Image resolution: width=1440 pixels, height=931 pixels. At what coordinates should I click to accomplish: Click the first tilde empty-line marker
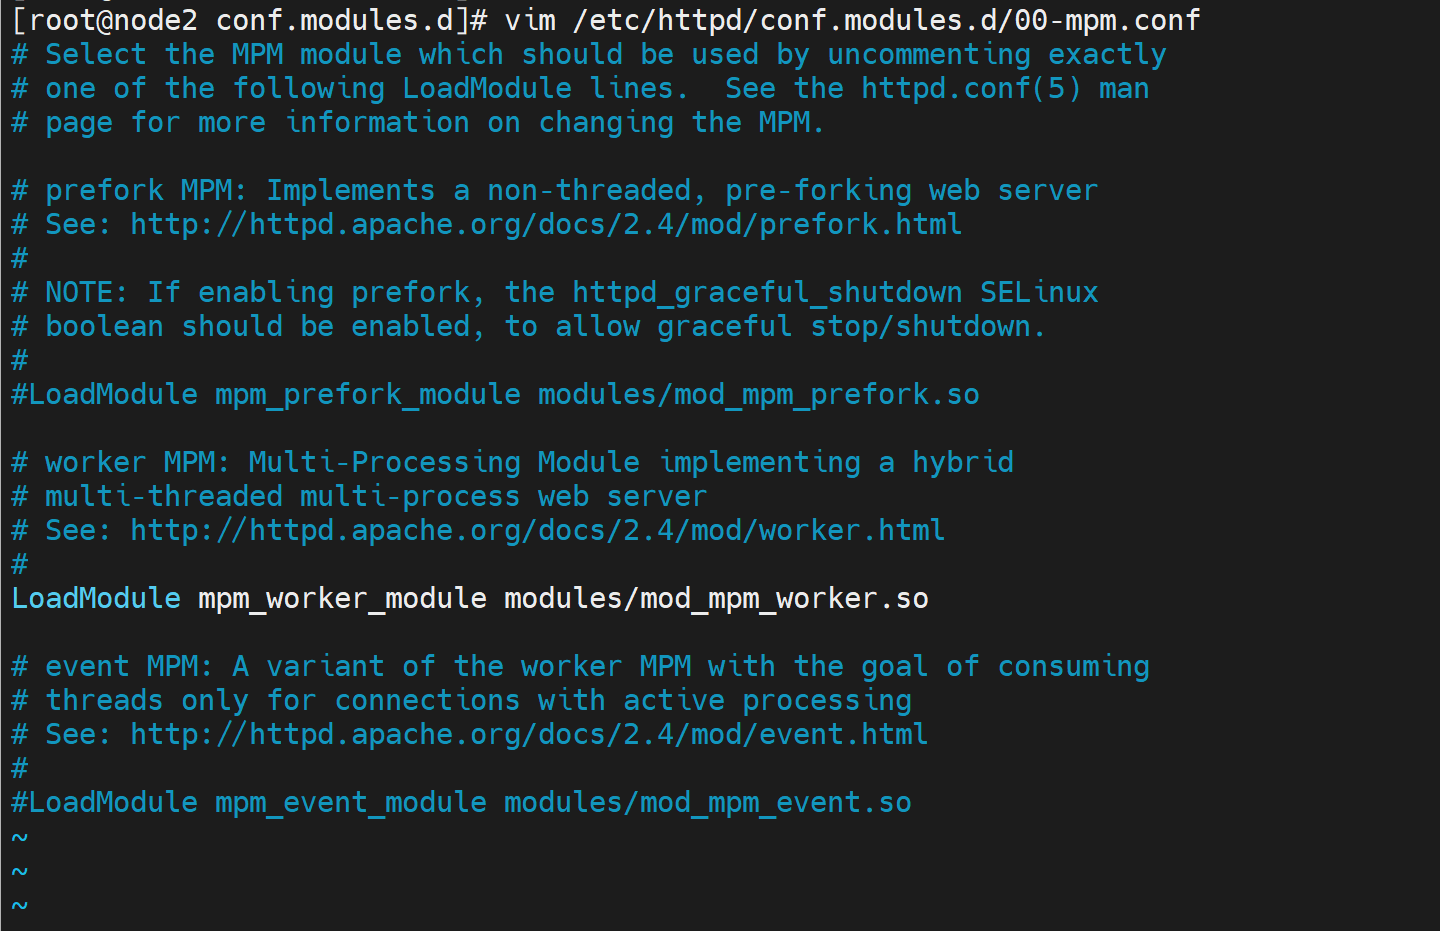pos(20,838)
